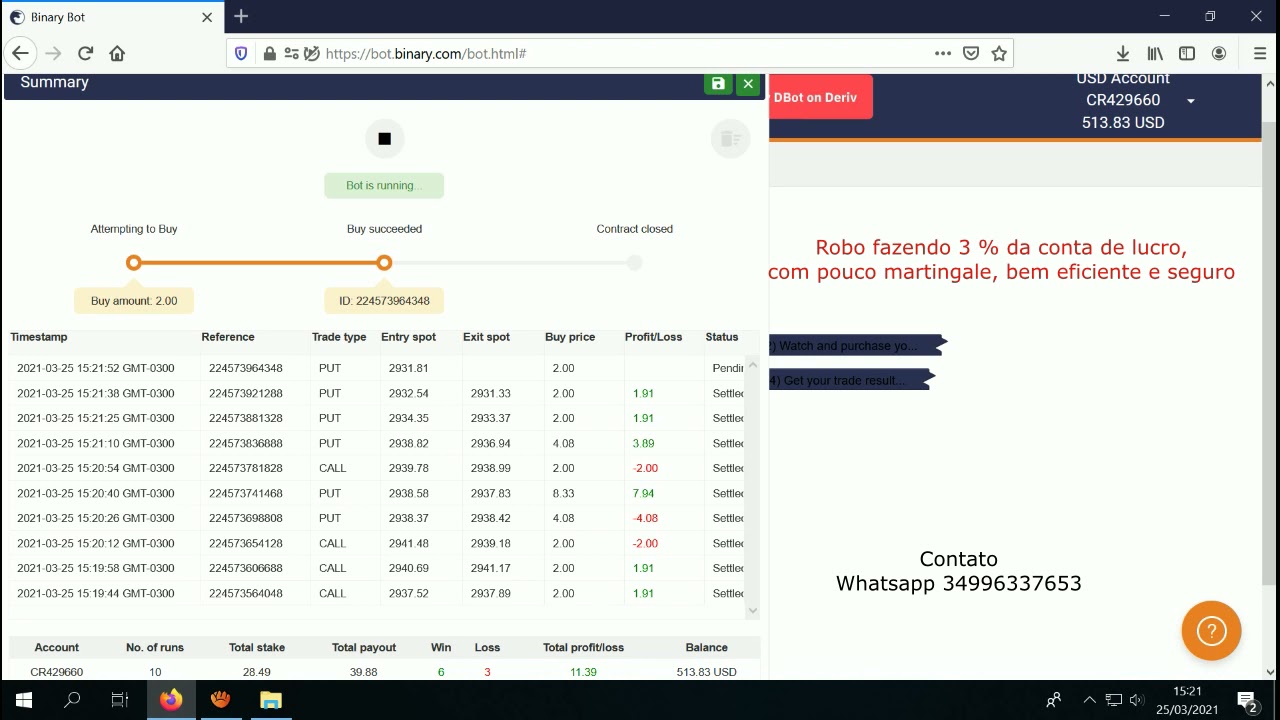Open the volume control in system tray
1280x720 pixels.
[x=1136, y=700]
